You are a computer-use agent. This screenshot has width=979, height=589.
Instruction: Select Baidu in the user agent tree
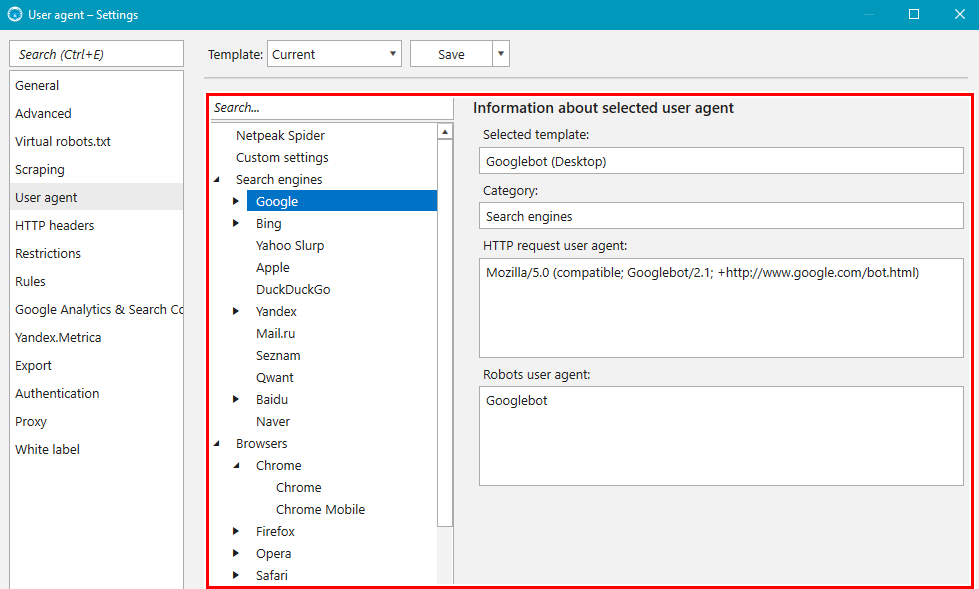[272, 400]
